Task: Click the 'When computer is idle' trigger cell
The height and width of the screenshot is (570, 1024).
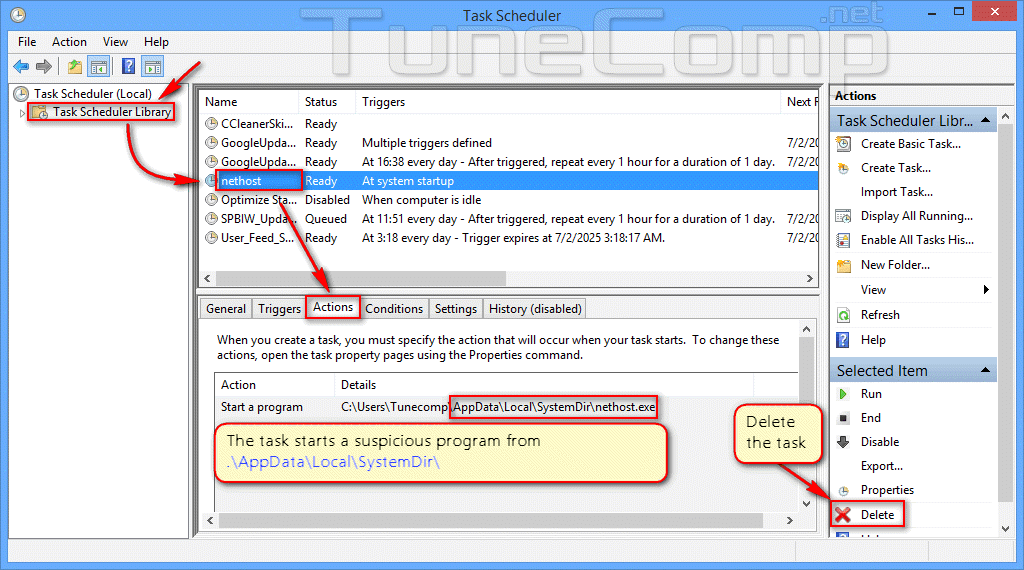Action: coord(422,200)
